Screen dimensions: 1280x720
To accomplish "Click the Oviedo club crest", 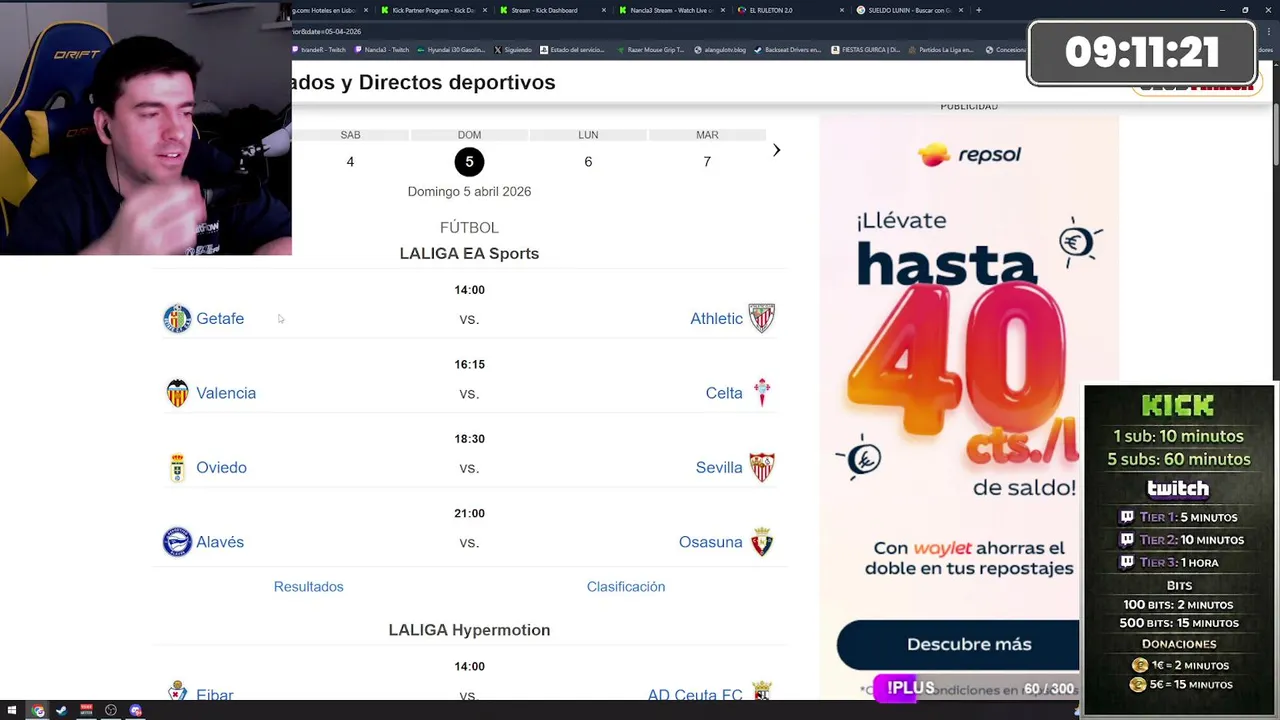I will click(x=177, y=467).
